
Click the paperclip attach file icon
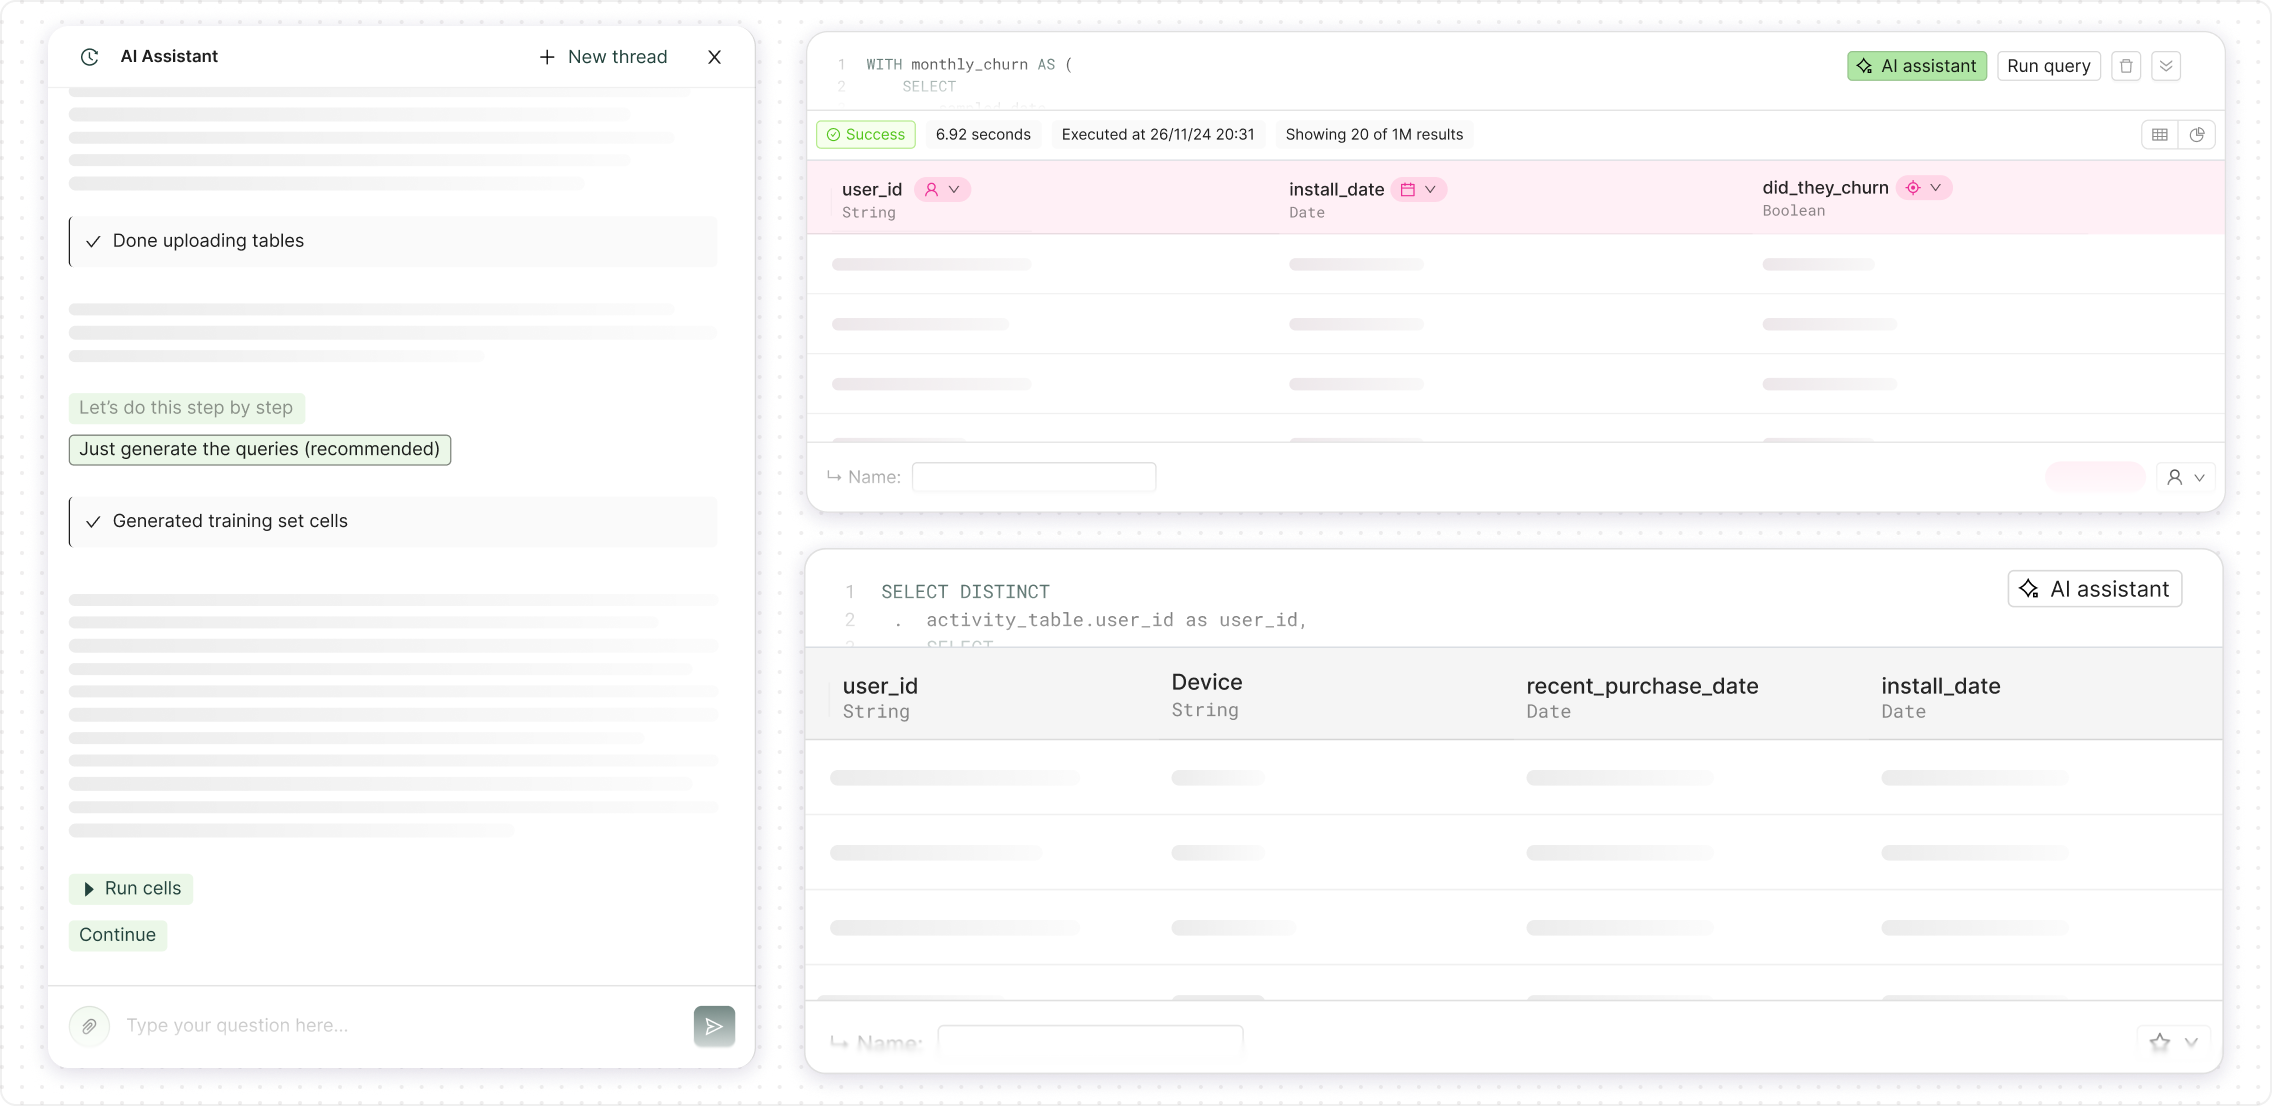click(89, 1026)
